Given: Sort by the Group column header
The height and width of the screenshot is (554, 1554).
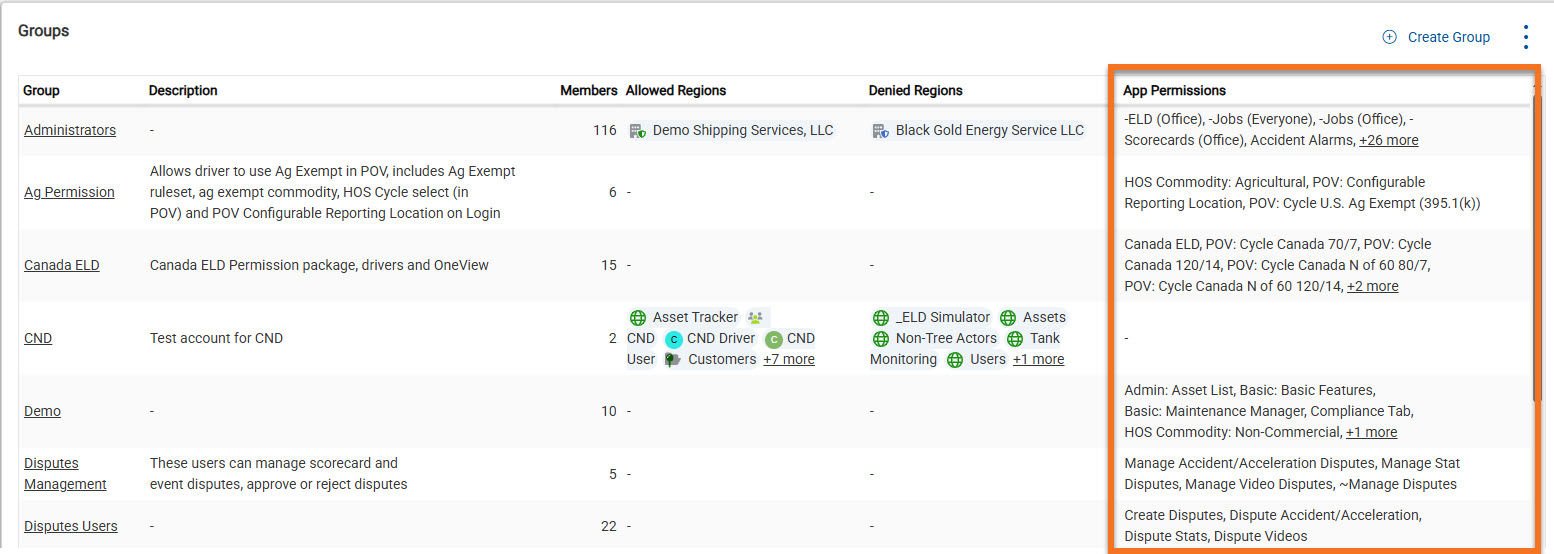Looking at the screenshot, I should pos(41,90).
